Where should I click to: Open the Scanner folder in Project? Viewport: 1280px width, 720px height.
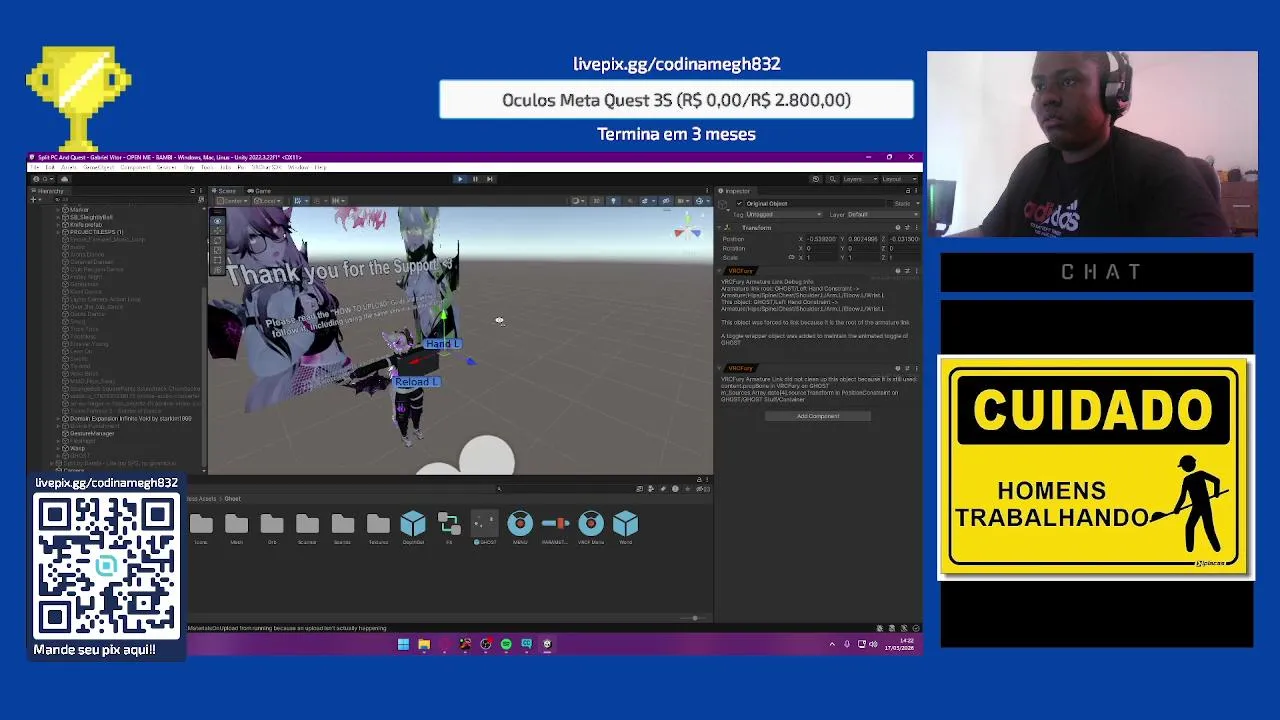(x=307, y=527)
